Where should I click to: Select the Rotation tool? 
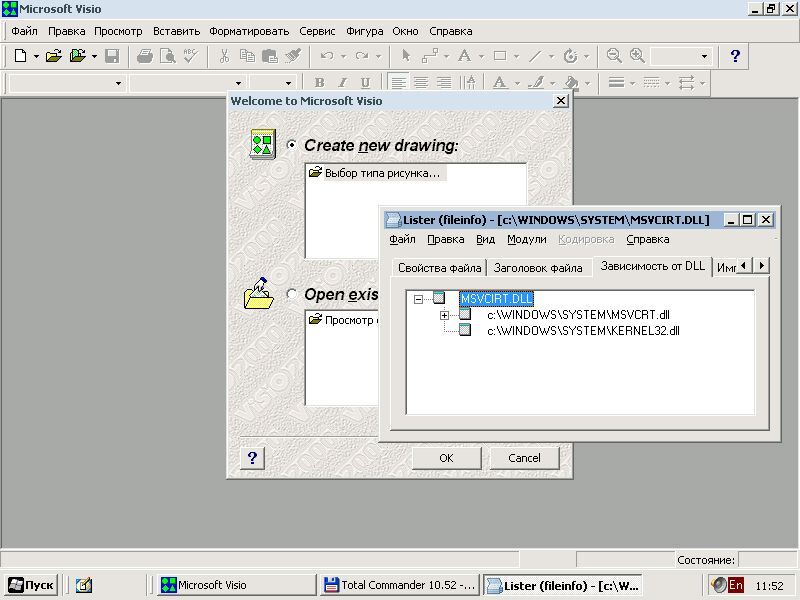(x=570, y=56)
